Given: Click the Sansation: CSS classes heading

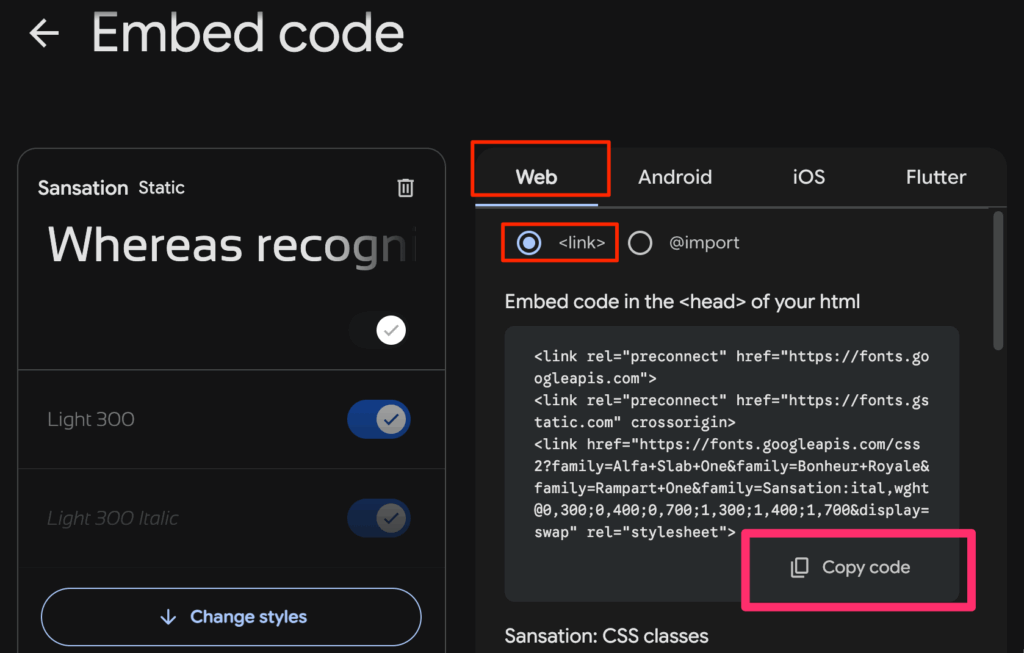Looking at the screenshot, I should point(606,636).
